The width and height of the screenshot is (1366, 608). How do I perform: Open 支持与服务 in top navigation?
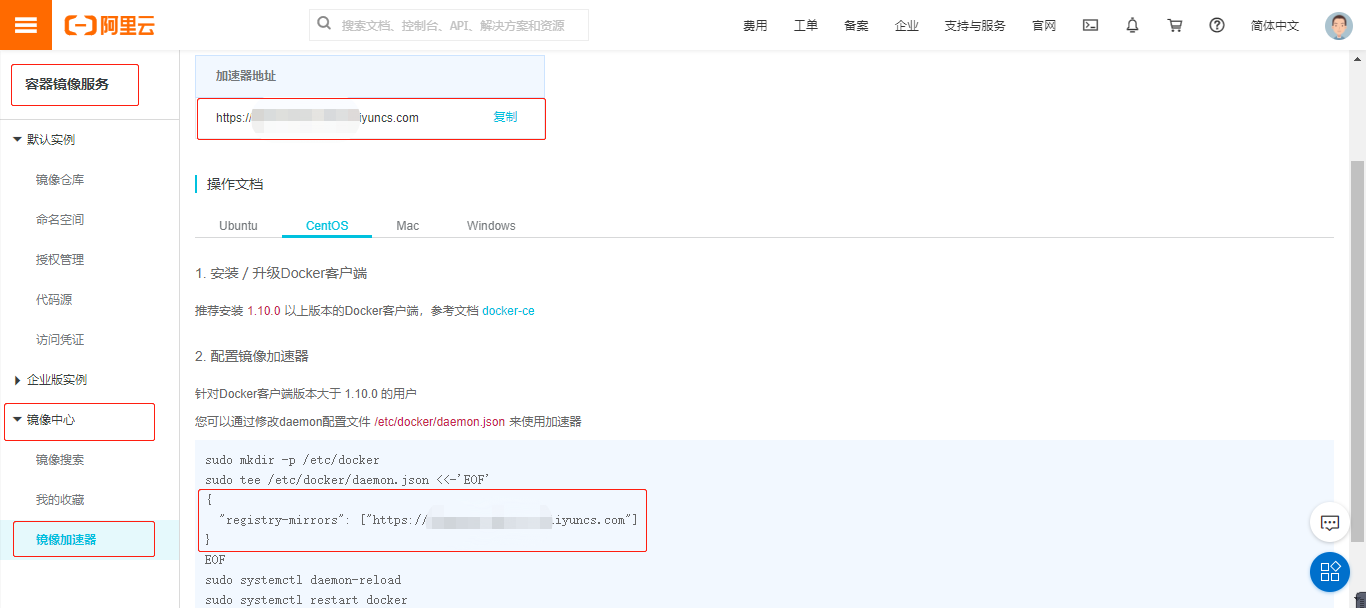(975, 26)
